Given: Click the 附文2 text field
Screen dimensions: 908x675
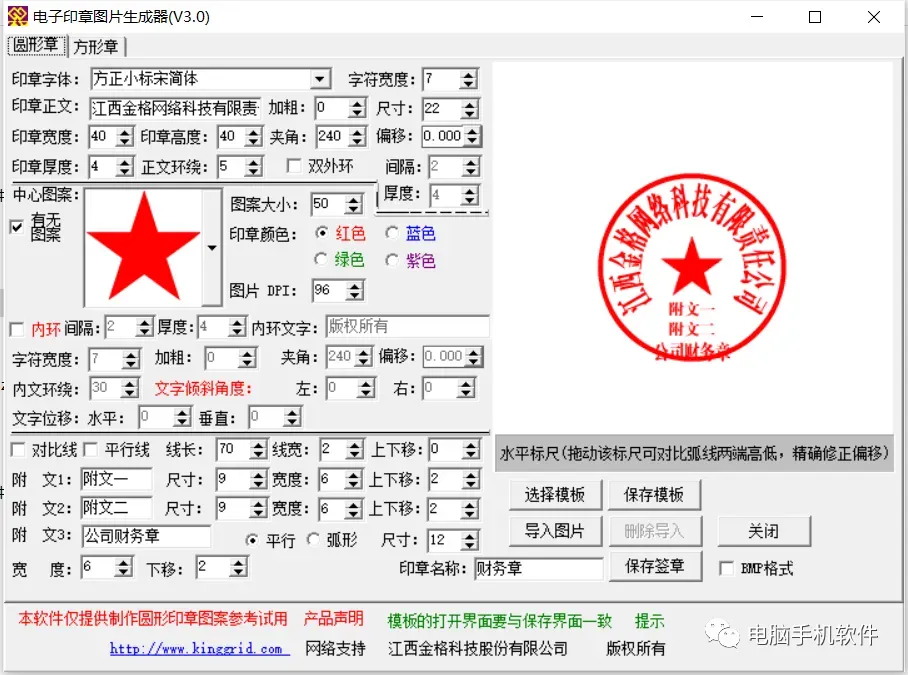Looking at the screenshot, I should (x=116, y=508).
